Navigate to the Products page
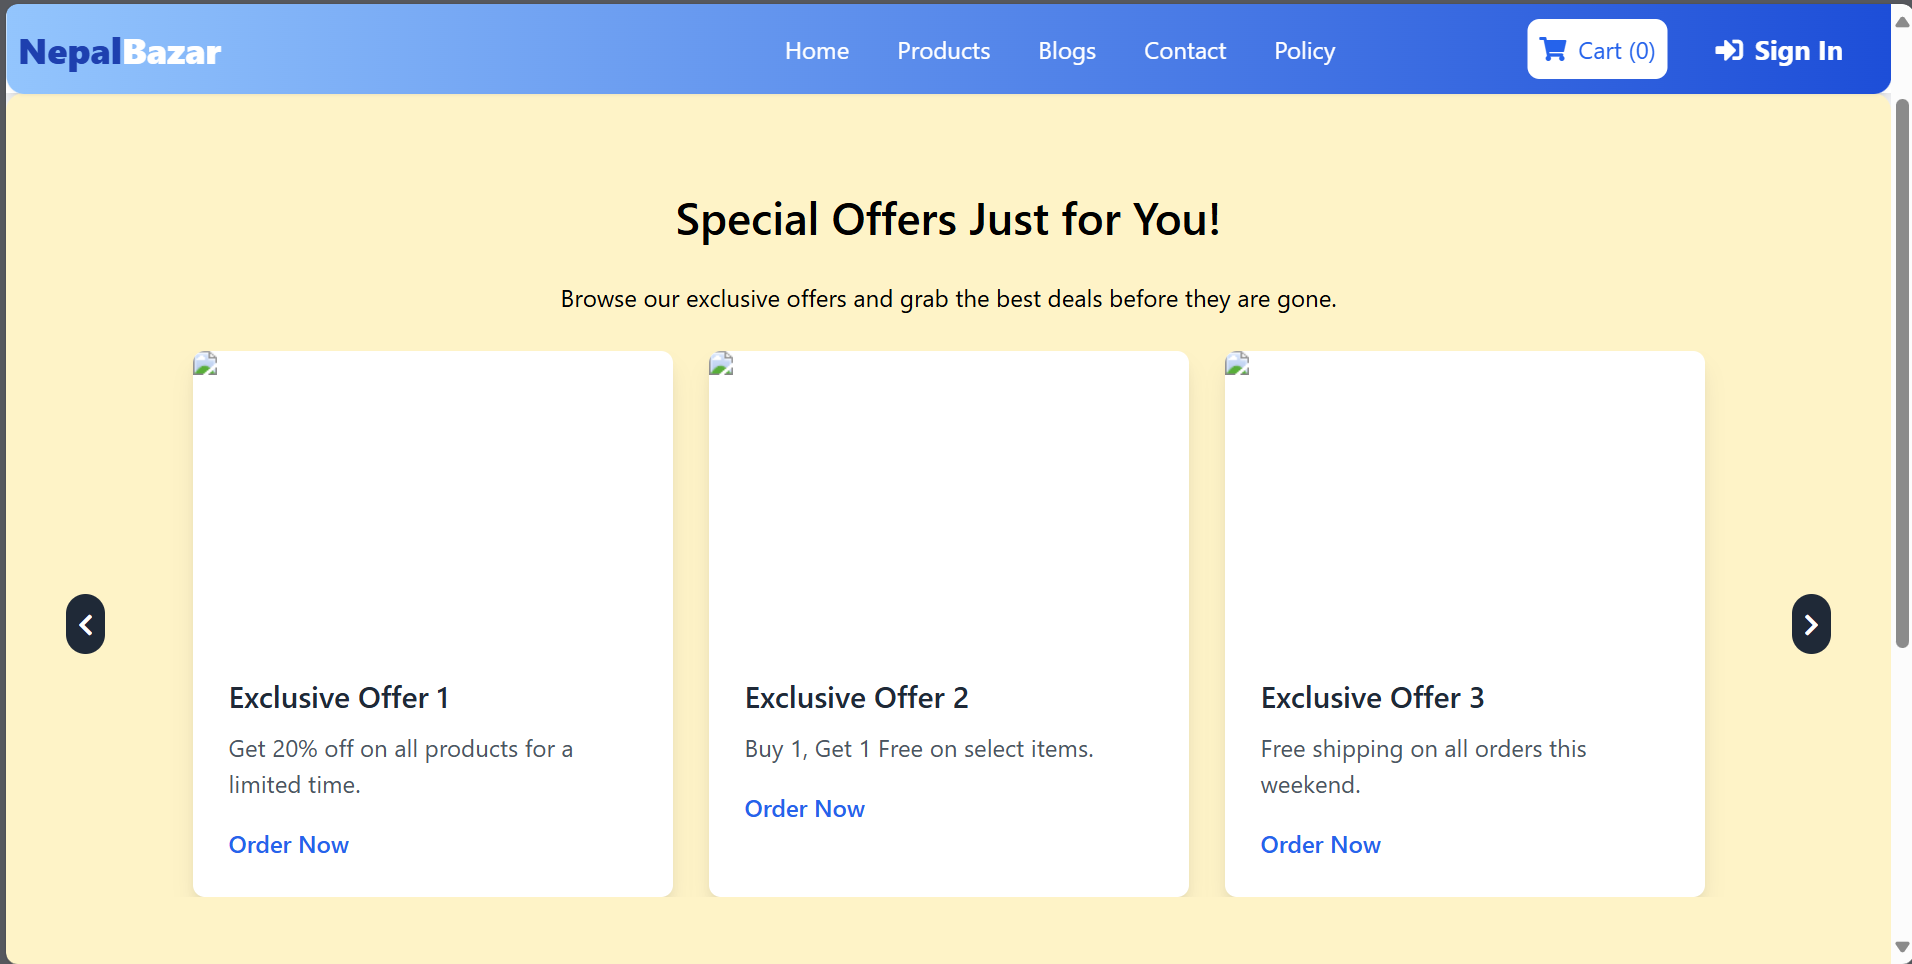 [943, 51]
